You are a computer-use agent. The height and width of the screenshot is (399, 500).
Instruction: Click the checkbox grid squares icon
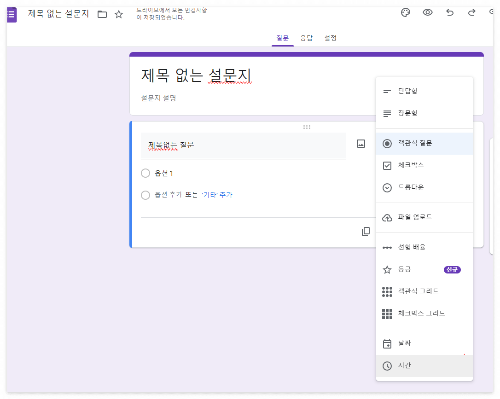(387, 314)
